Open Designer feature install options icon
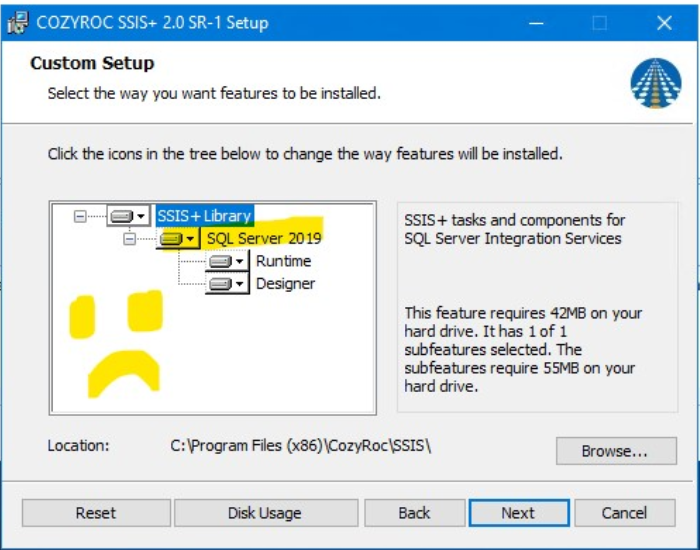Image resolution: width=700 pixels, height=550 pixels. click(227, 283)
